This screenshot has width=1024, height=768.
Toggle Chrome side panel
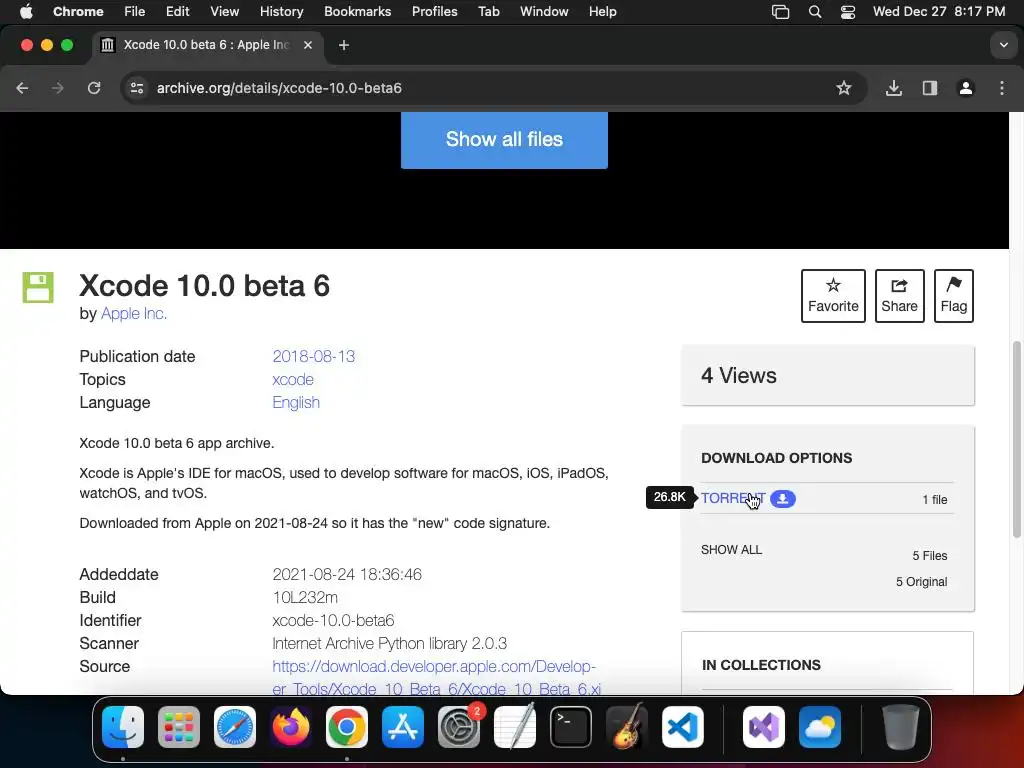click(929, 88)
